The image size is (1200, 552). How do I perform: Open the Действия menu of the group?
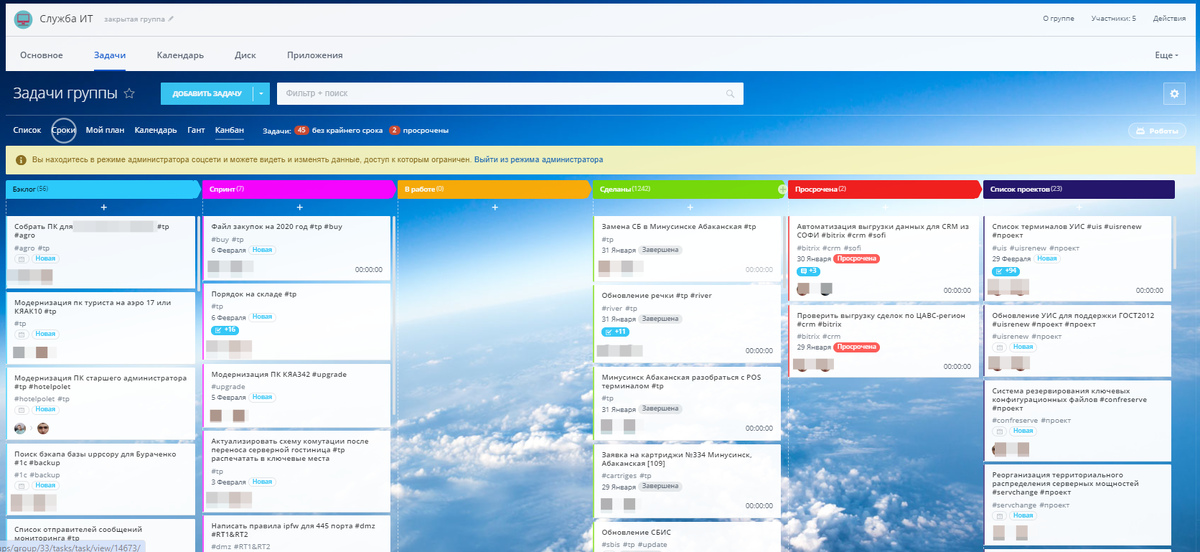pyautogui.click(x=1169, y=18)
